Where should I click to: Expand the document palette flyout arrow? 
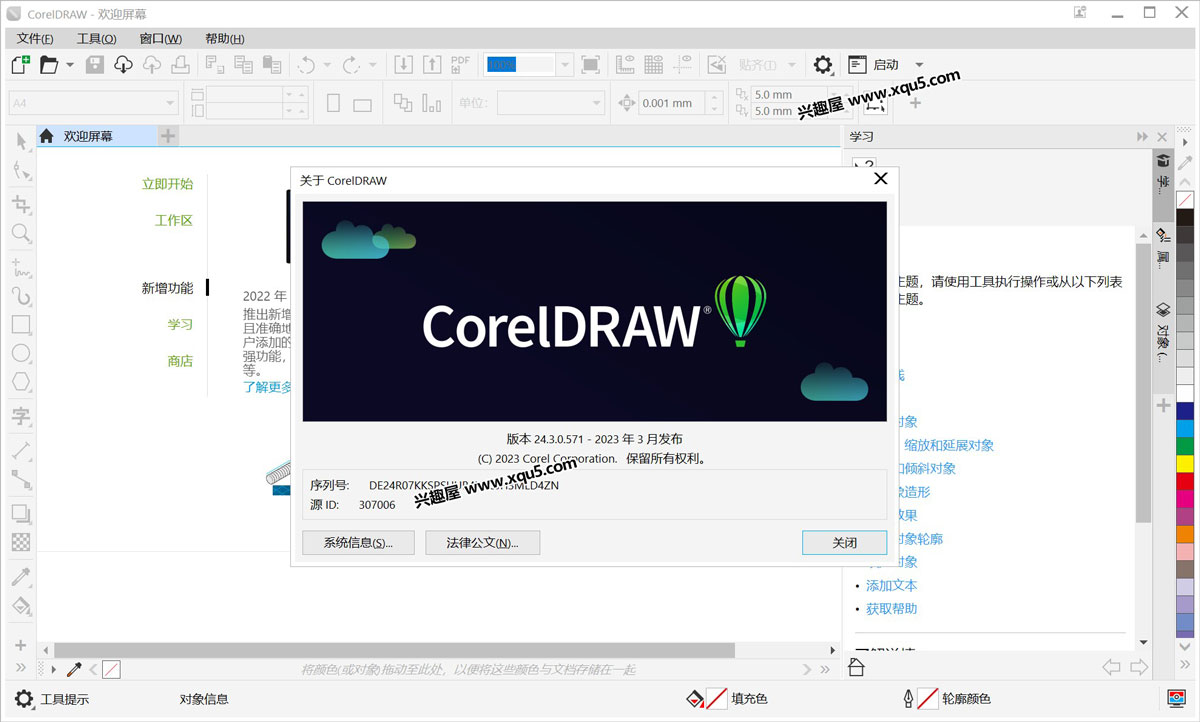point(53,669)
